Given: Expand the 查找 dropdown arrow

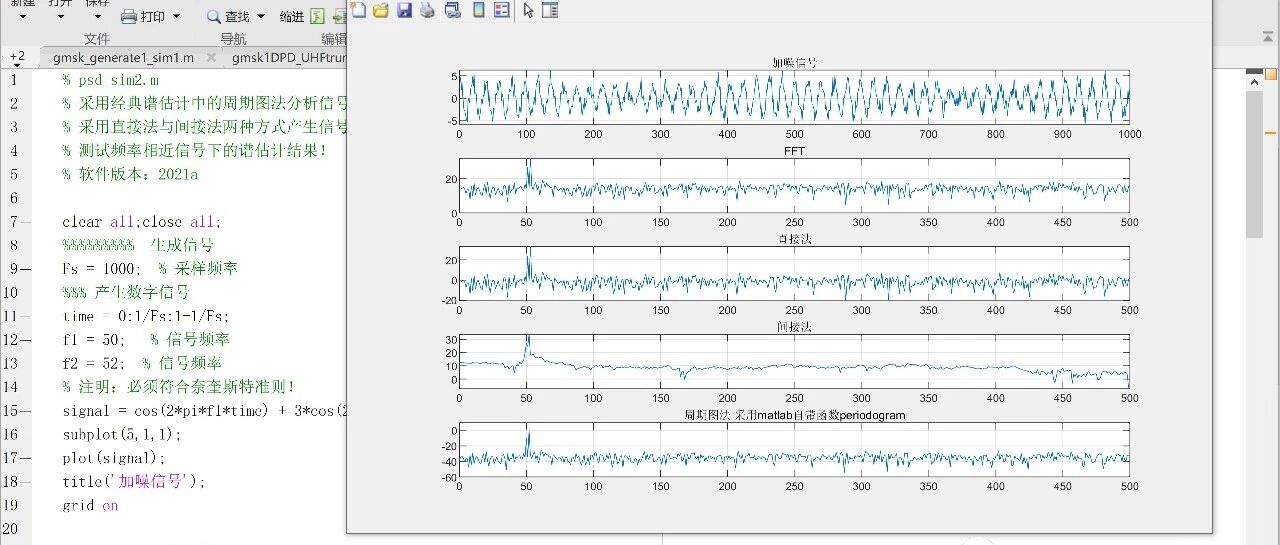Looking at the screenshot, I should pos(261,16).
